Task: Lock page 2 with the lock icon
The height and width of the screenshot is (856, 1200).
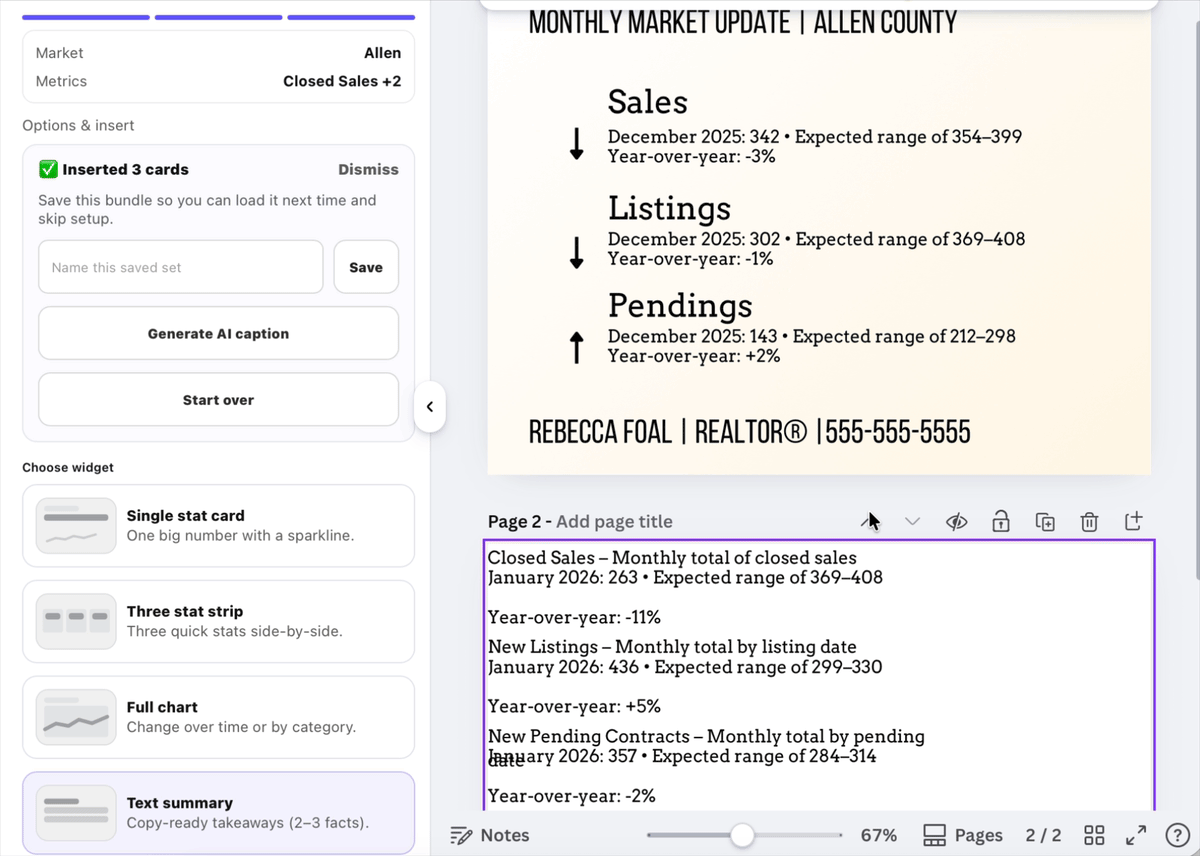Action: pyautogui.click(x=1001, y=521)
